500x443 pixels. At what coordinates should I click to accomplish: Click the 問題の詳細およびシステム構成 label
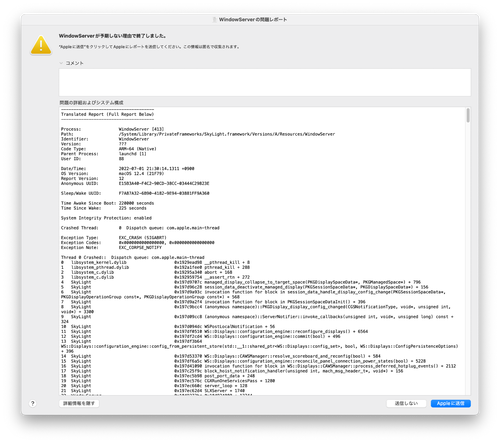coord(91,102)
